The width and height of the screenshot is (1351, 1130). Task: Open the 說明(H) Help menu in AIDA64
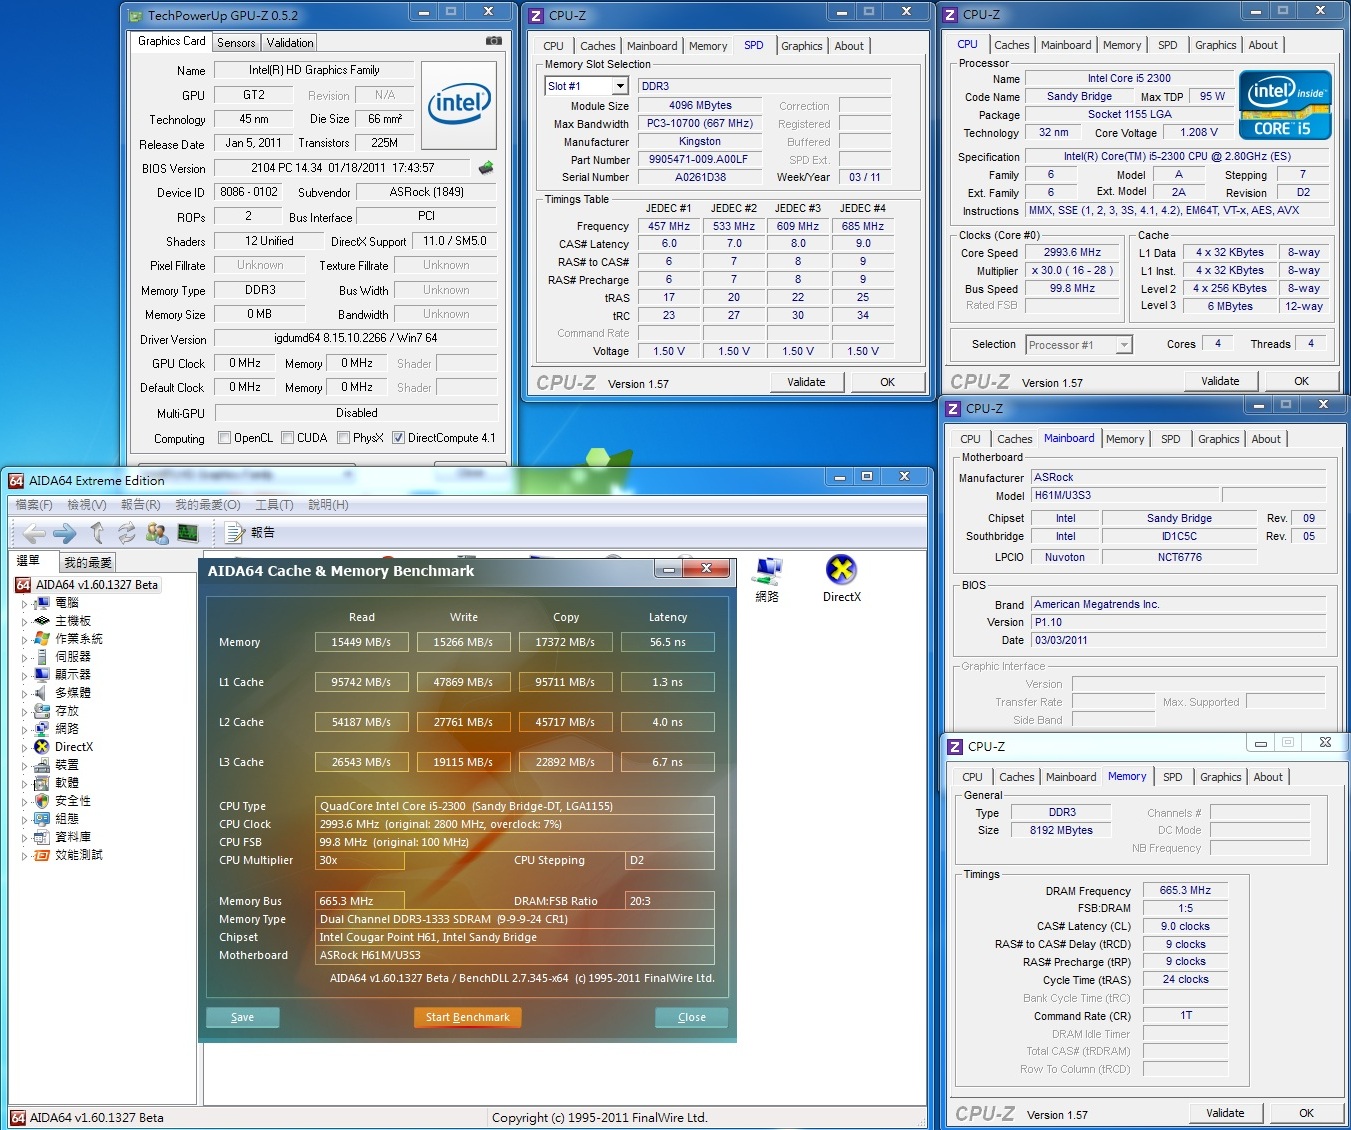point(328,505)
